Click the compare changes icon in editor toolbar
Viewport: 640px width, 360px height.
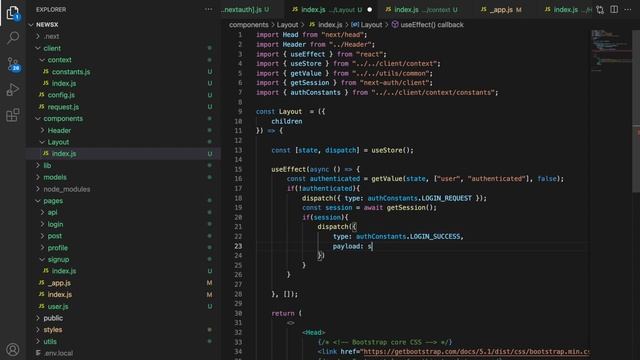click(x=600, y=9)
